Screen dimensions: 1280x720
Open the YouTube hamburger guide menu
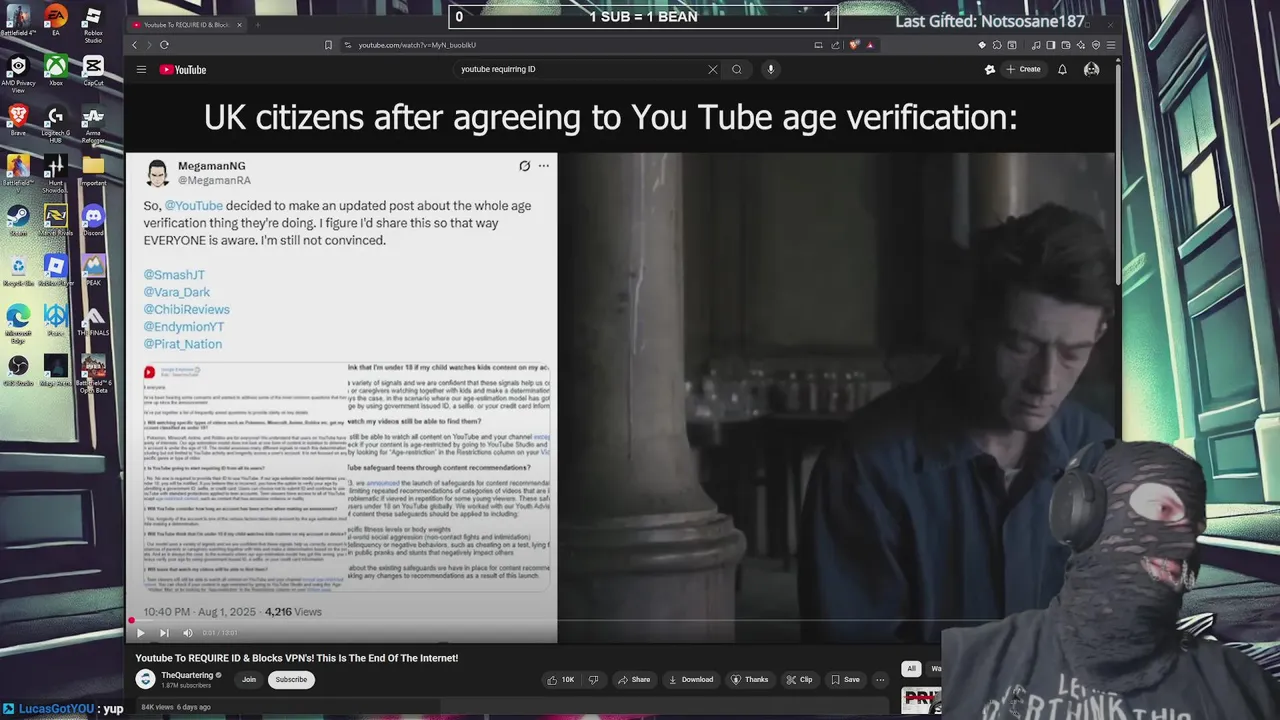click(x=141, y=69)
